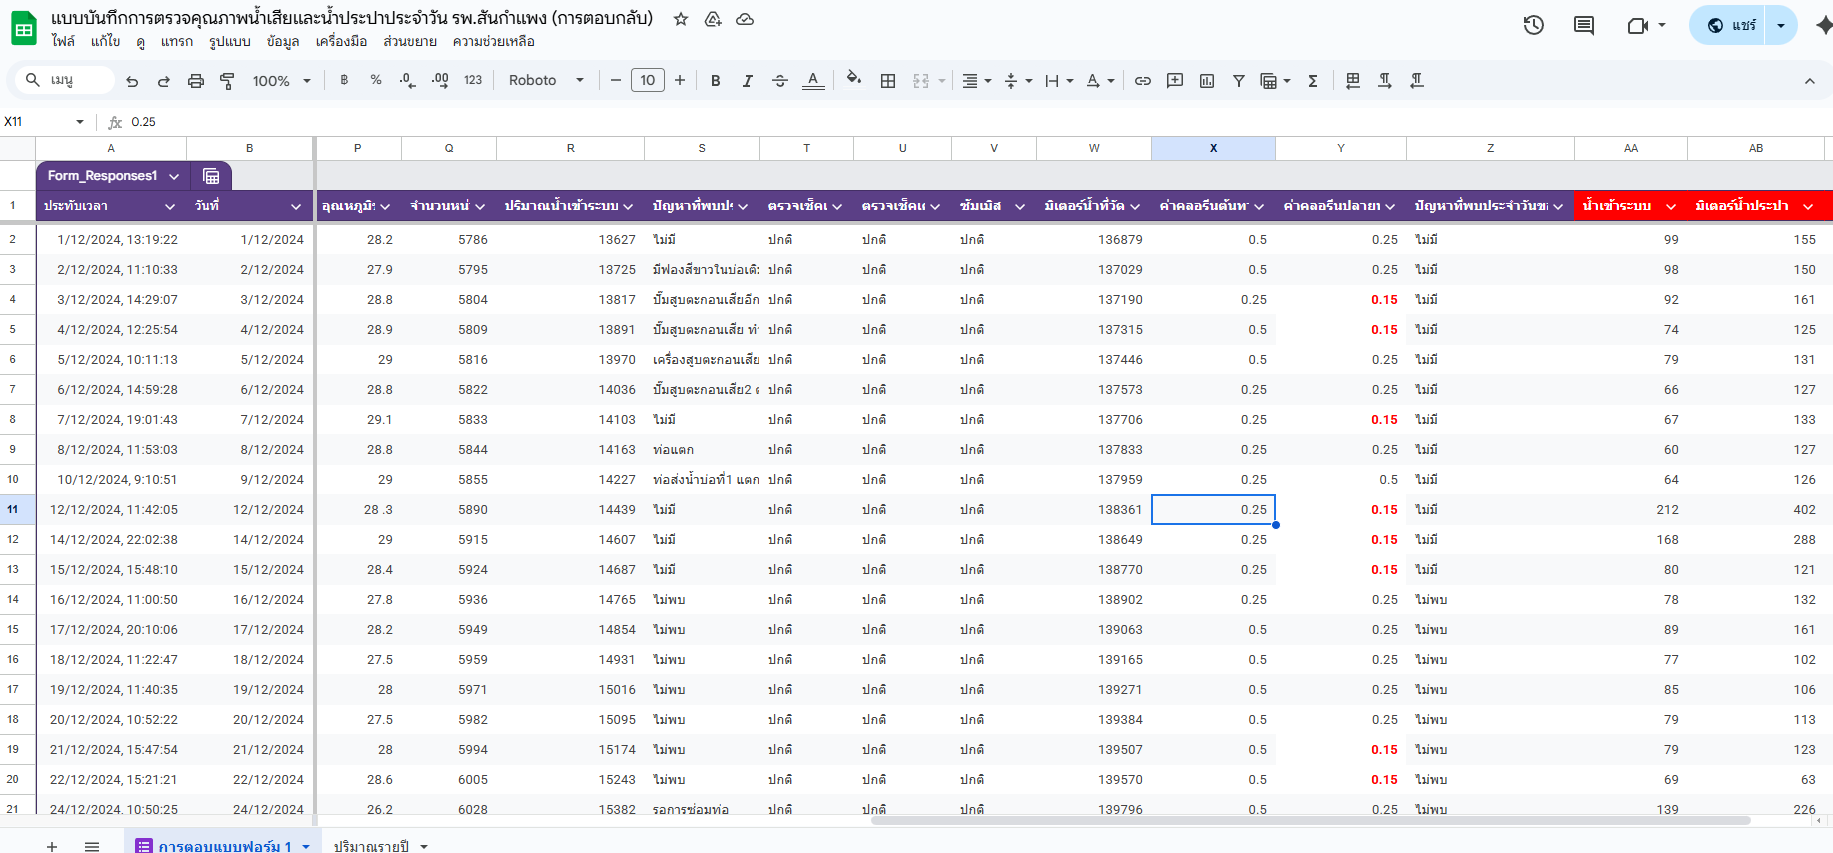Increase font size with plus button

[x=680, y=81]
